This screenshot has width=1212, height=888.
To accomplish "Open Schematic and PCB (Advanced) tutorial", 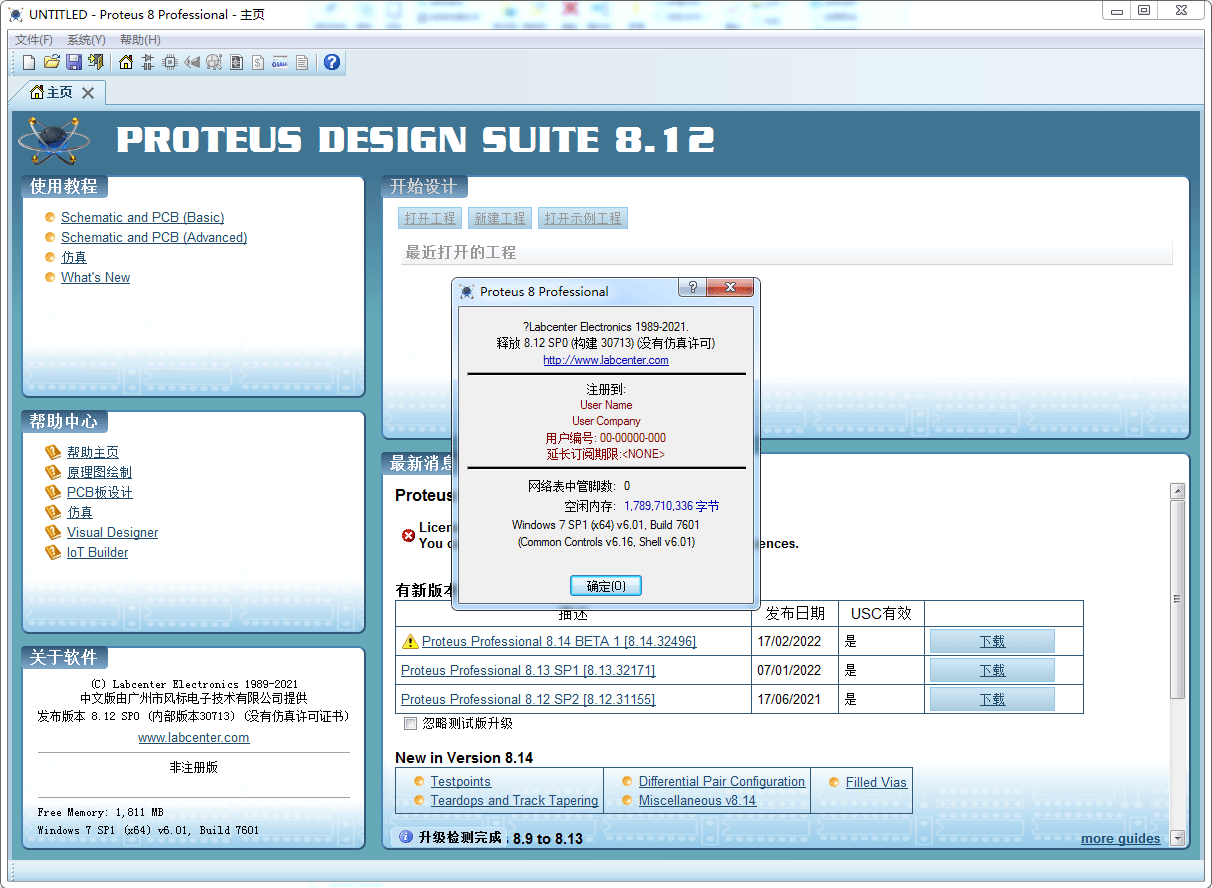I will click(154, 237).
